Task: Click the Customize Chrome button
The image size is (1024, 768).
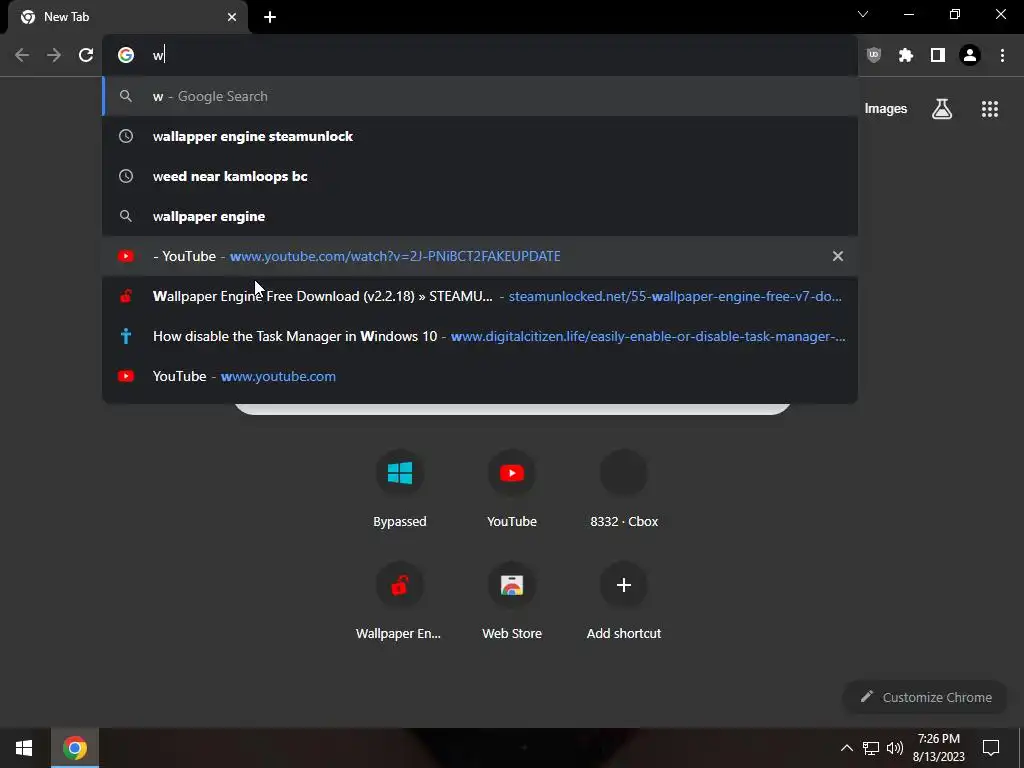Action: [x=925, y=697]
